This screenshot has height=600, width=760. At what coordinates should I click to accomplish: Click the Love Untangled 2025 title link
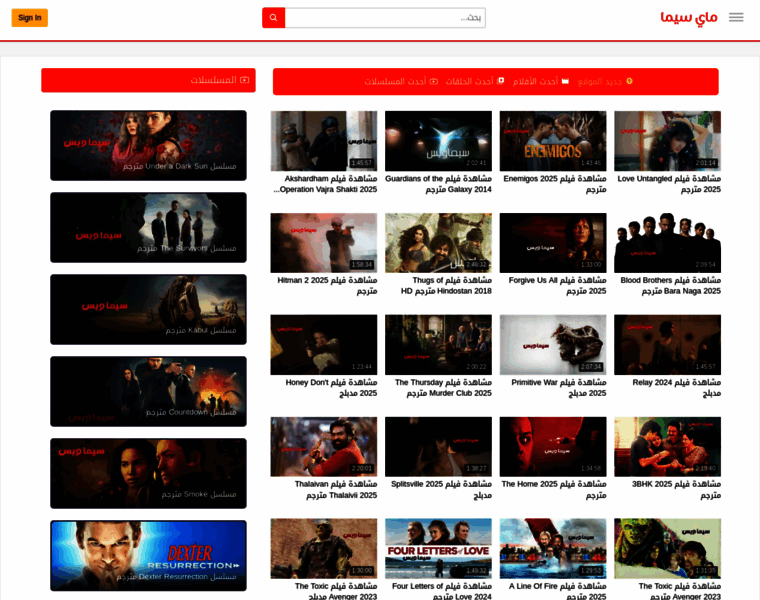coord(669,184)
